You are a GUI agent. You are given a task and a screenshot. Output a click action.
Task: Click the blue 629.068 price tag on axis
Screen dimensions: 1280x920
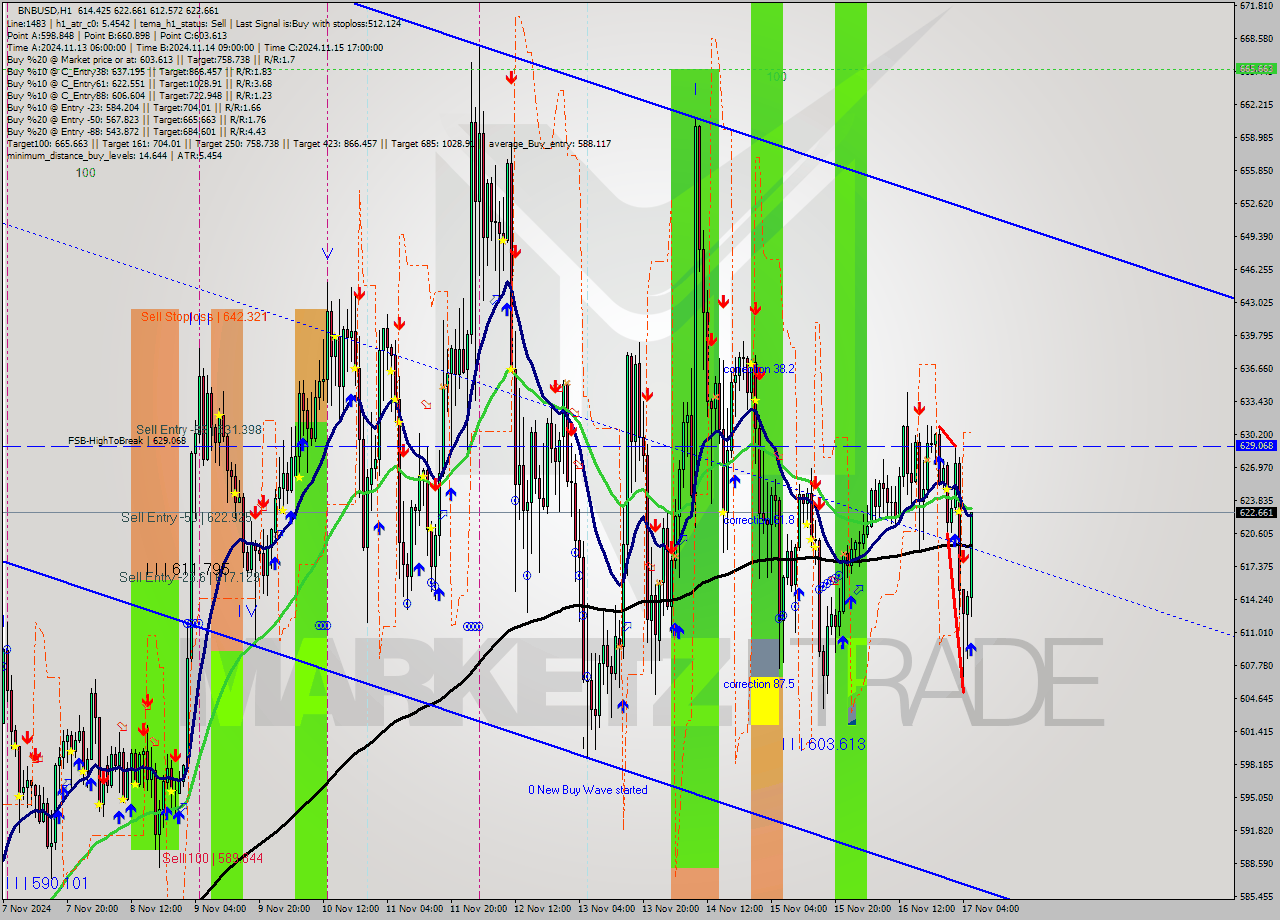[x=1256, y=446]
